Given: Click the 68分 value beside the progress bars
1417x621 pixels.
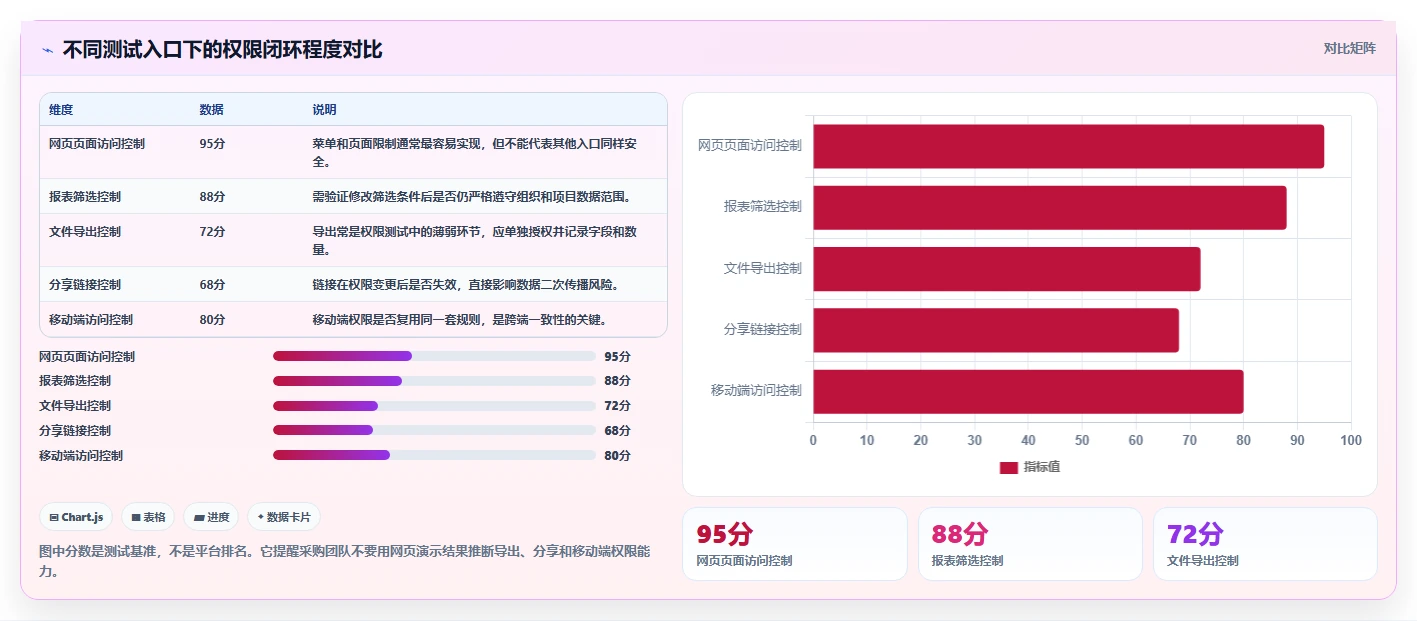Looking at the screenshot, I should [618, 431].
